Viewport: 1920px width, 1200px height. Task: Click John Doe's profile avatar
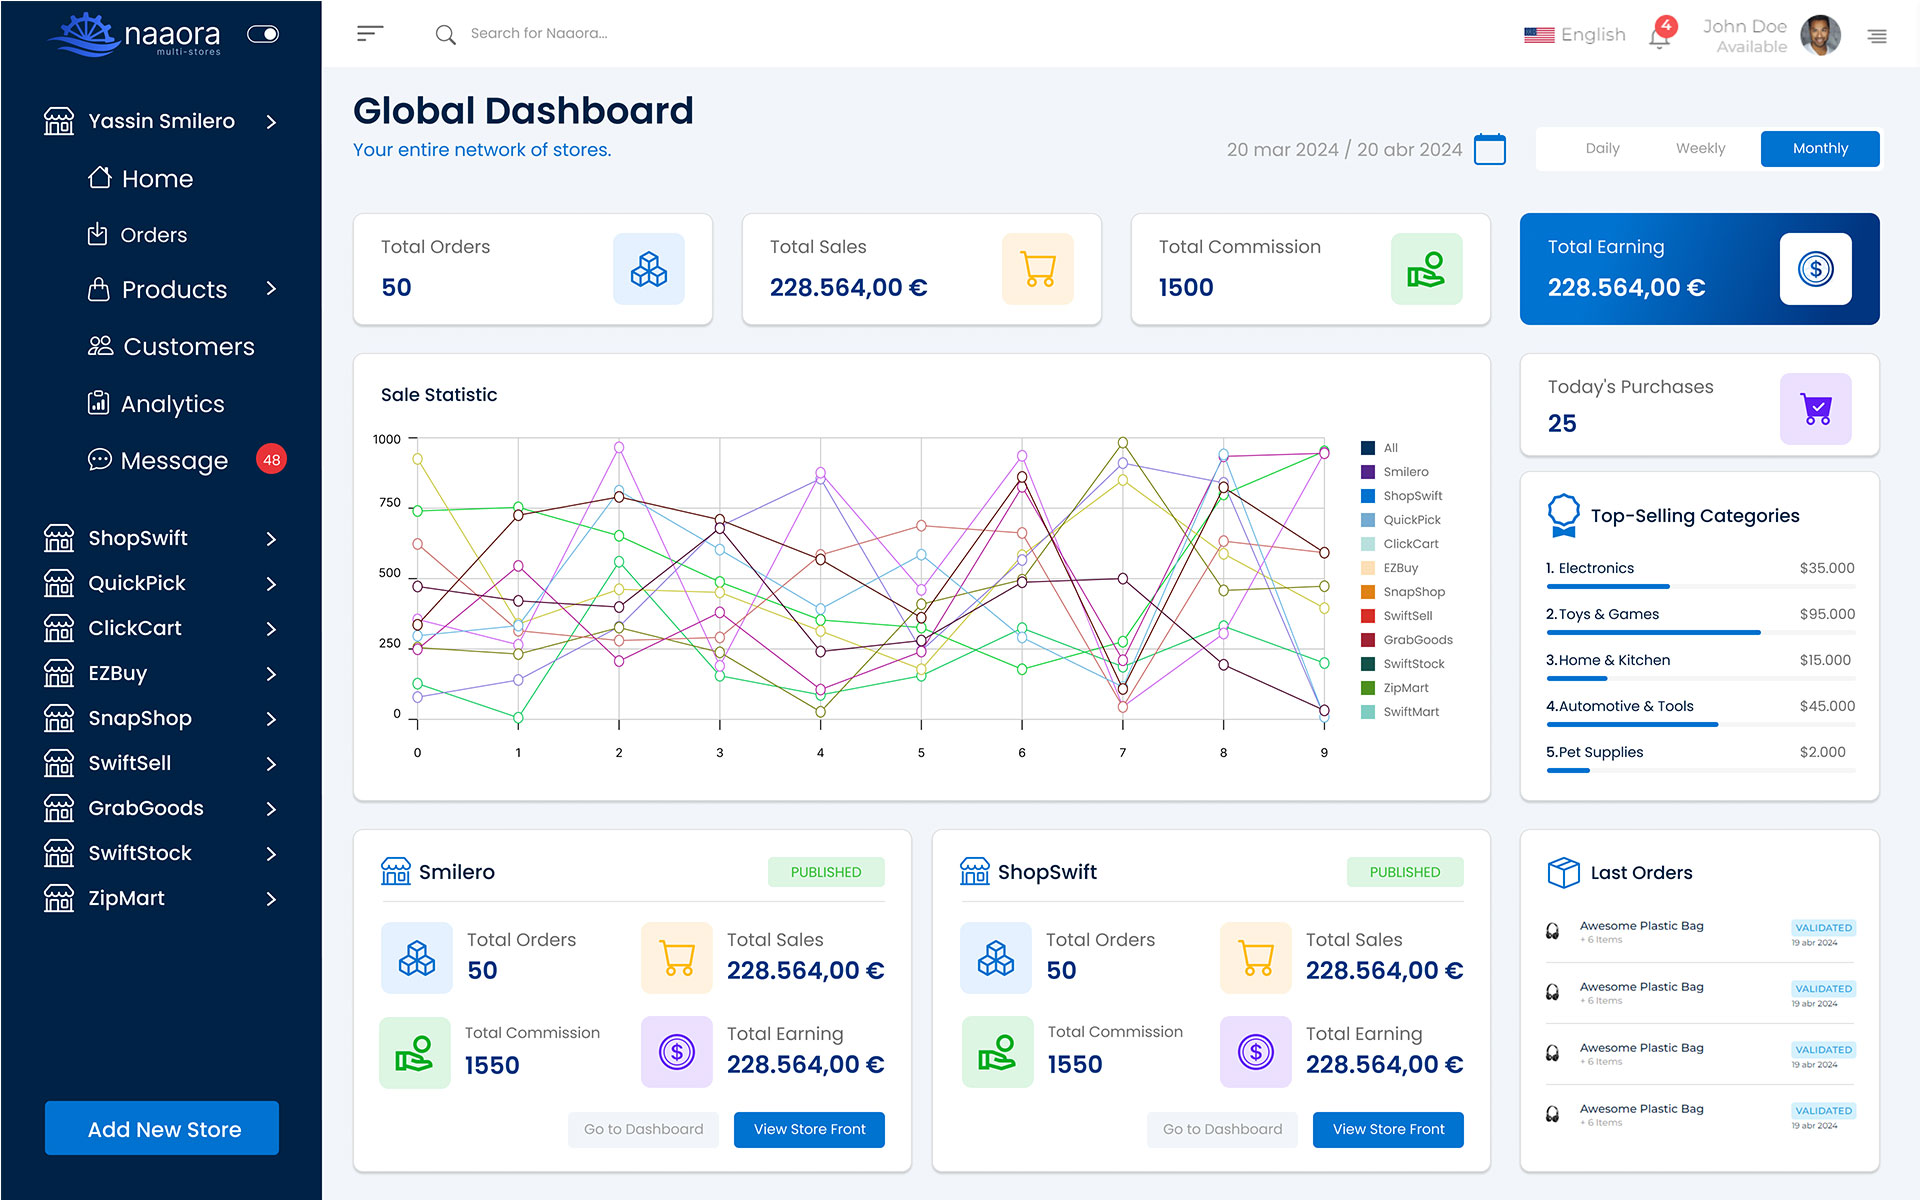coord(1820,36)
